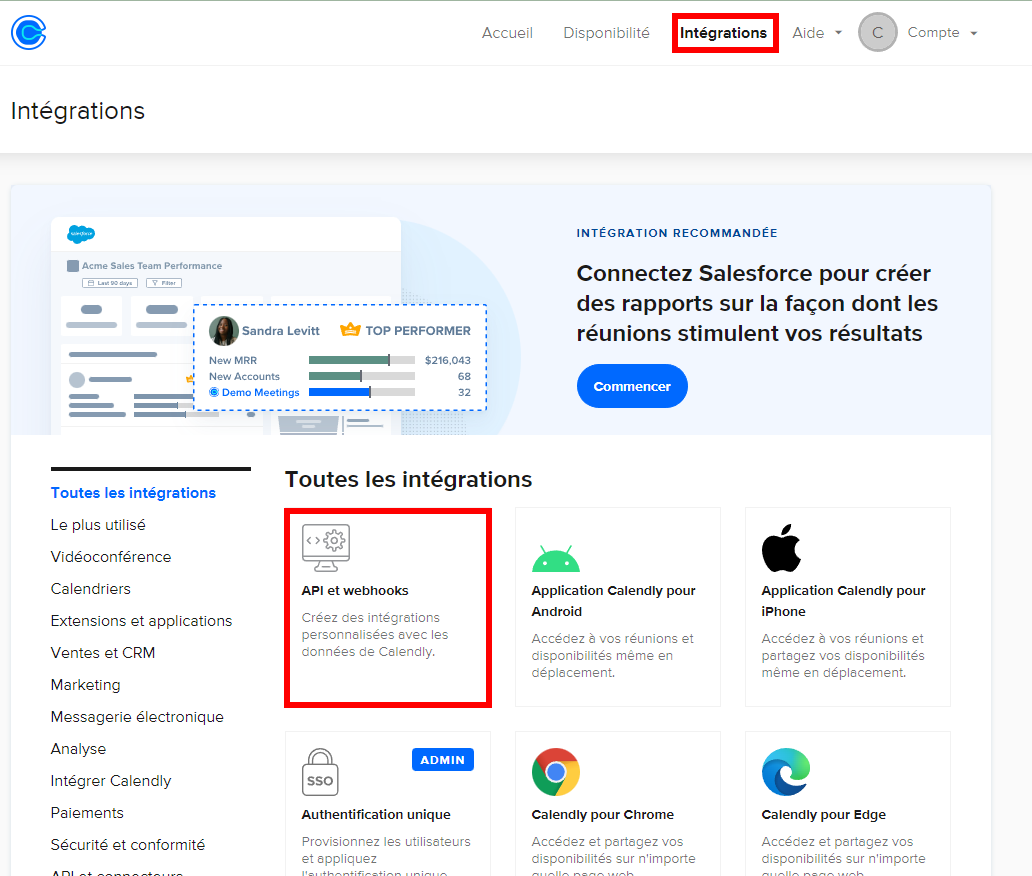Screen dimensions: 1032x876
Task: Filter by Vidéoconférence category
Action: [x=111, y=557]
